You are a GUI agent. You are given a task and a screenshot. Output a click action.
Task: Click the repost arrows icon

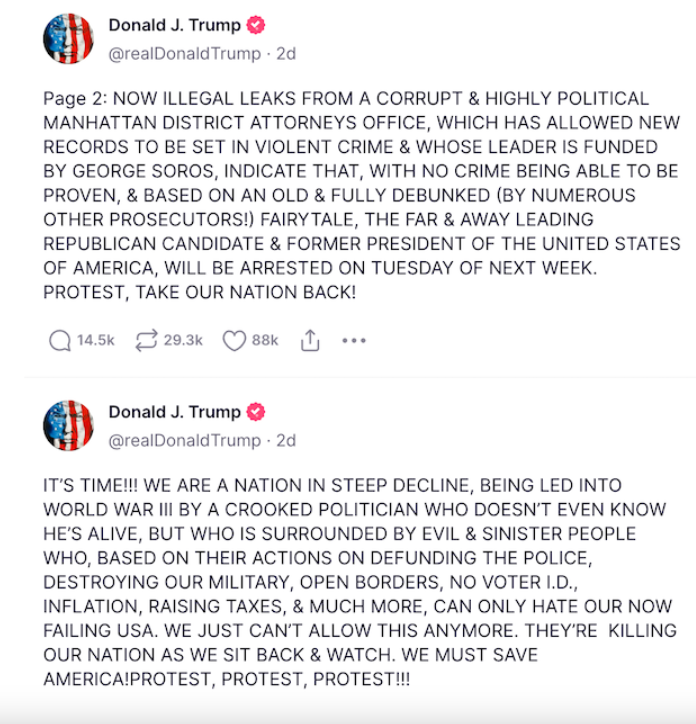(x=146, y=341)
